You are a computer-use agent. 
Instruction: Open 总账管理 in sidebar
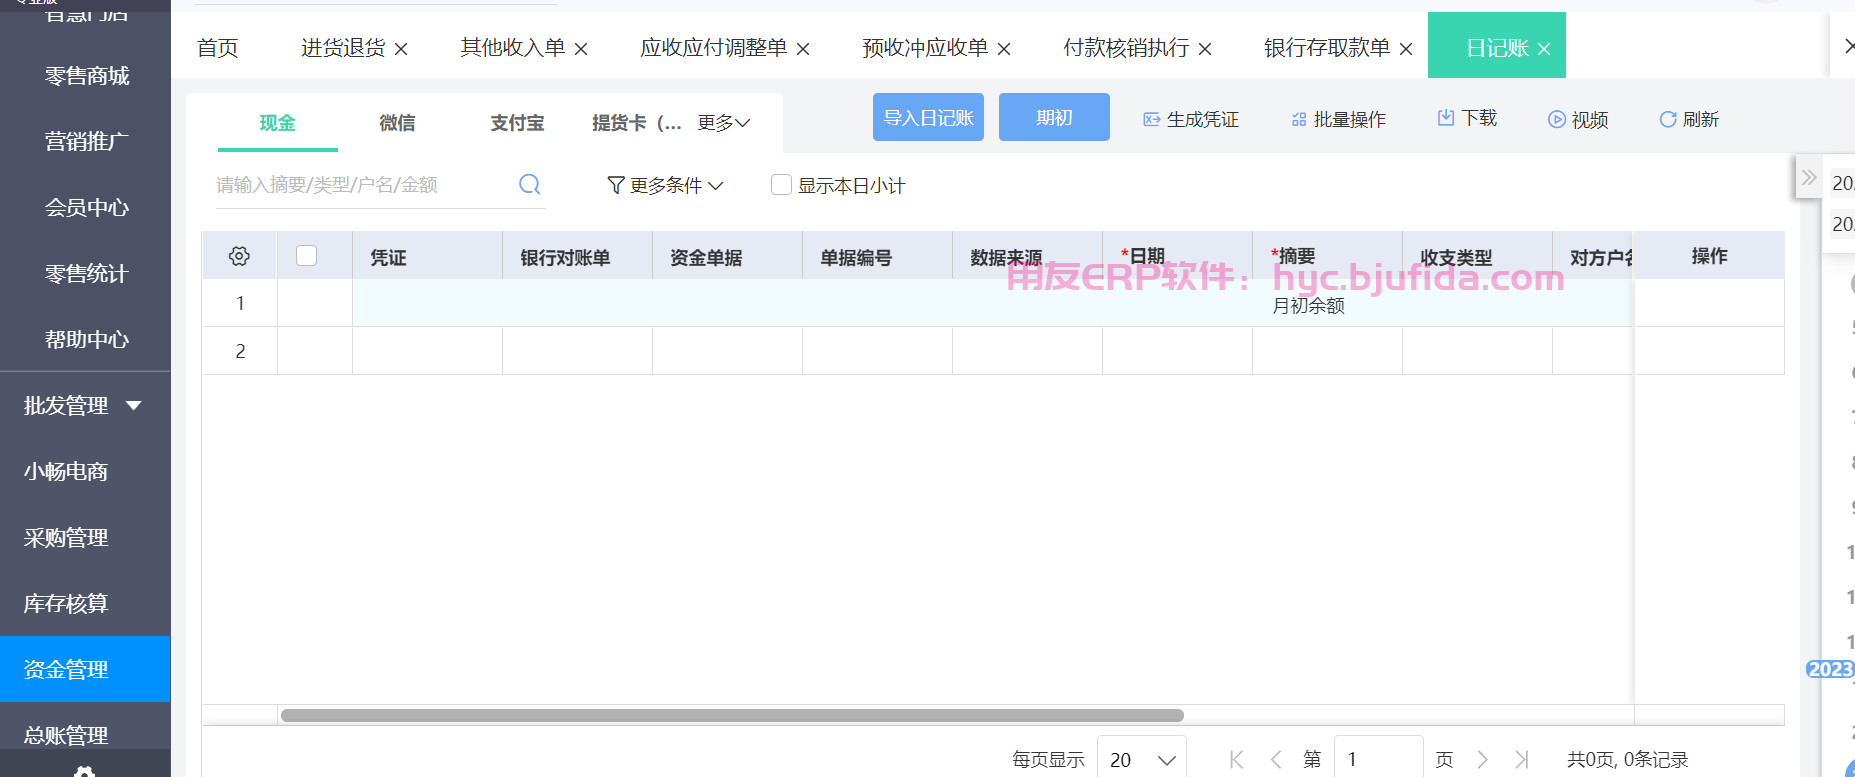66,735
